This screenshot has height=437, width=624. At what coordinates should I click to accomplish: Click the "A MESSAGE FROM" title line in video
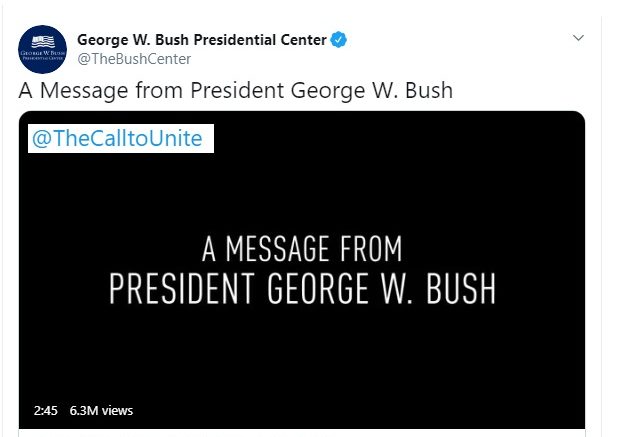point(302,247)
